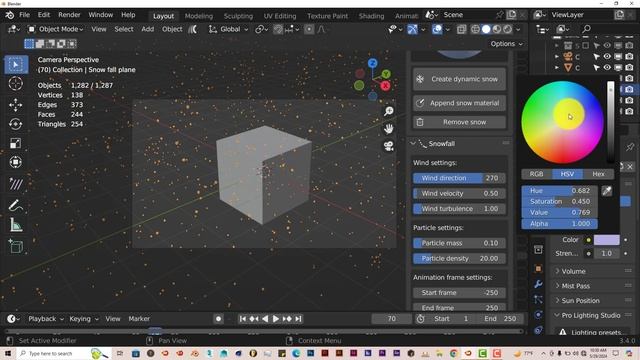Screen dimensions: 640x360
Task: Click the current frame field showing 70
Action: click(391, 319)
